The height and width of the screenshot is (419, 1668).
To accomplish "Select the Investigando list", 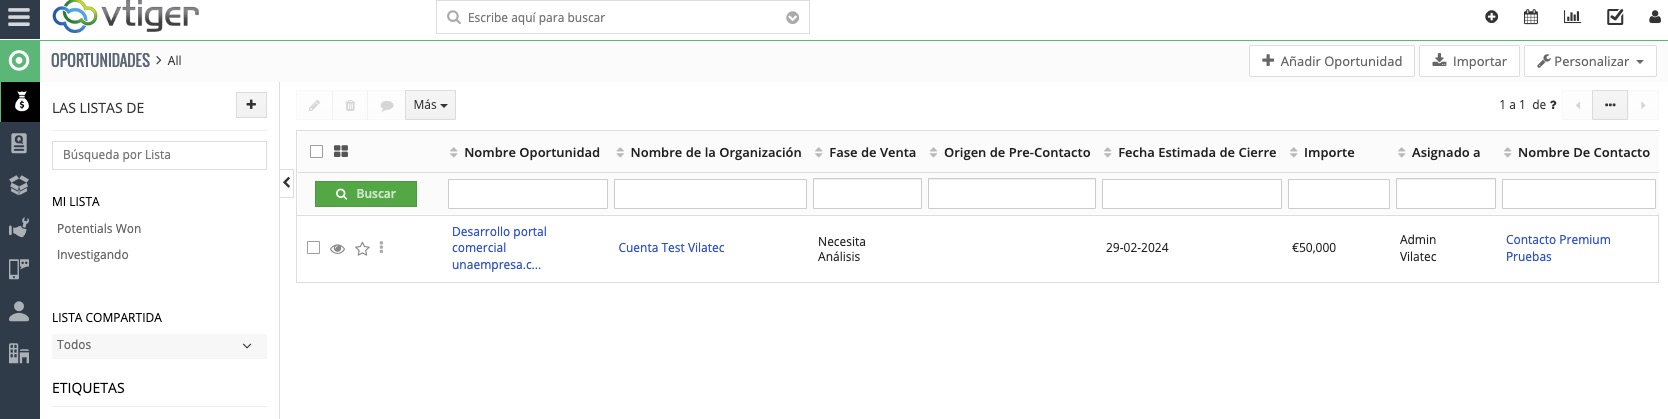I will 92,255.
